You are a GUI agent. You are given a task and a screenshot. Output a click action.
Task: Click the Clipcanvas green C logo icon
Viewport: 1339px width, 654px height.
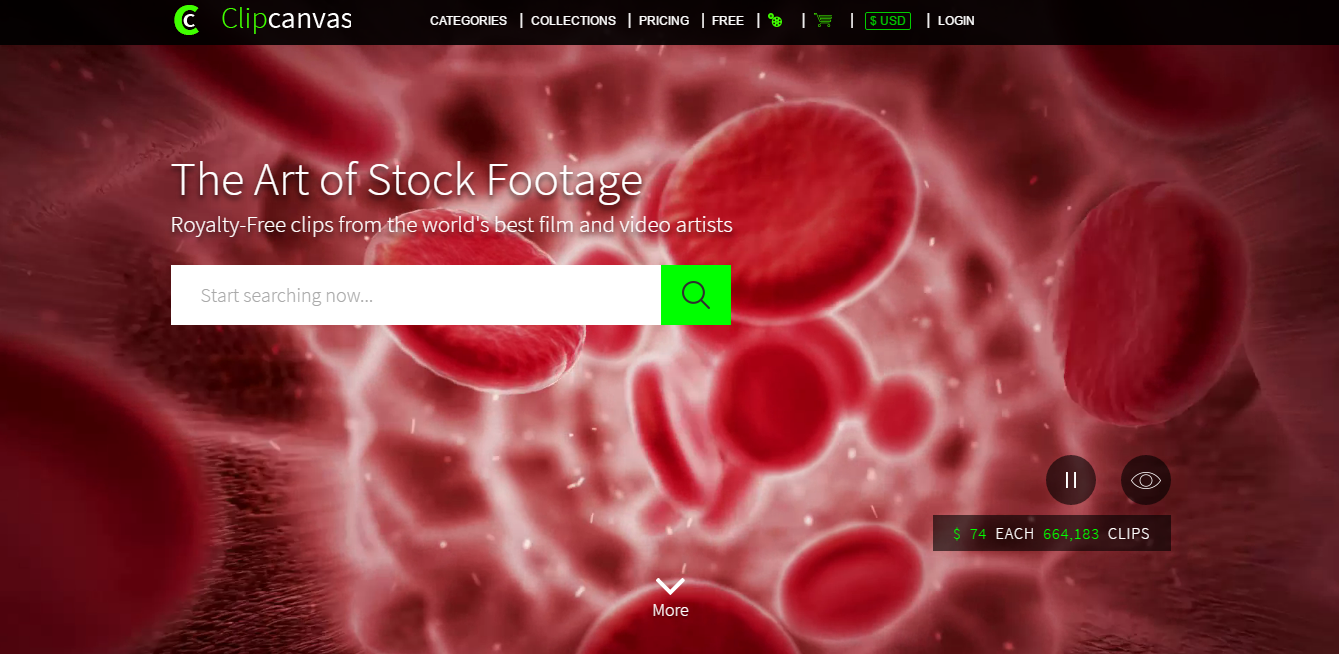click(x=187, y=20)
